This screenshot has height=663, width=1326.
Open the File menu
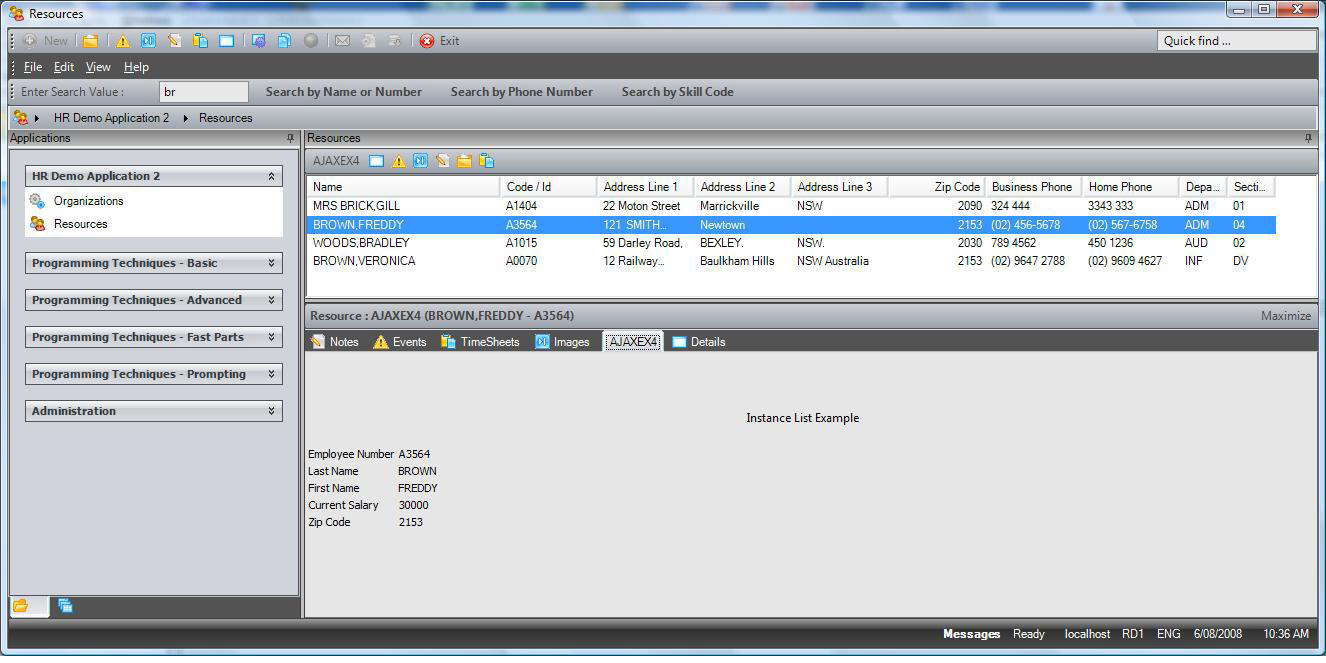[x=33, y=67]
